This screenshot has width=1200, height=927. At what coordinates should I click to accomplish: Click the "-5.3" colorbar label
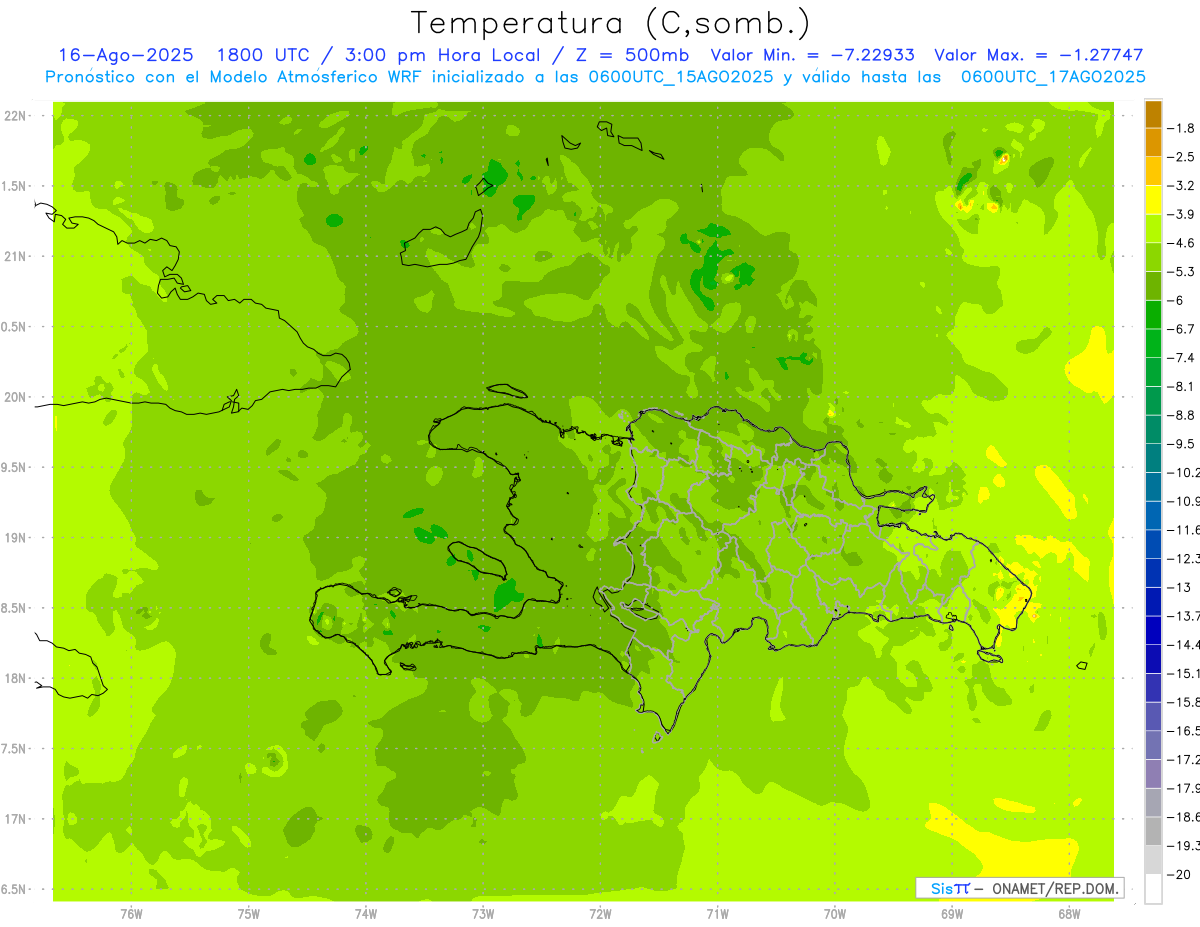[x=1183, y=271]
